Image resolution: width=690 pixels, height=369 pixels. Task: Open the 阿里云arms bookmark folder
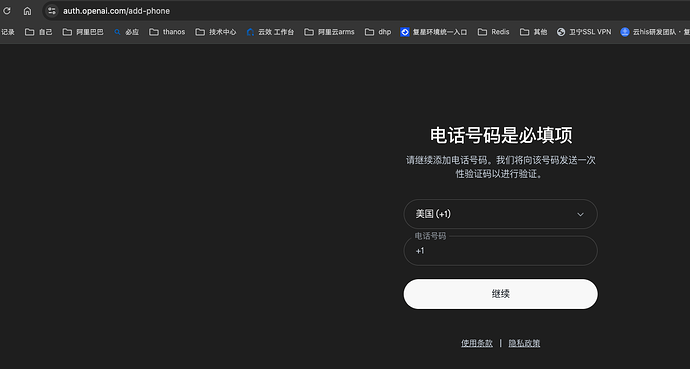(329, 32)
